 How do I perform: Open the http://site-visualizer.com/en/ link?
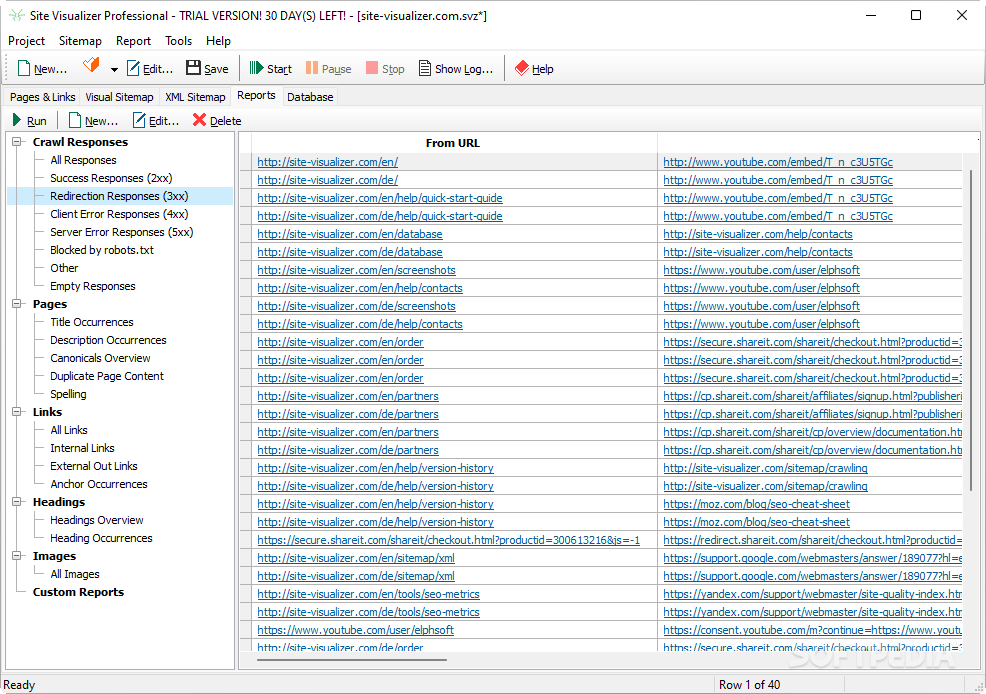(x=327, y=162)
